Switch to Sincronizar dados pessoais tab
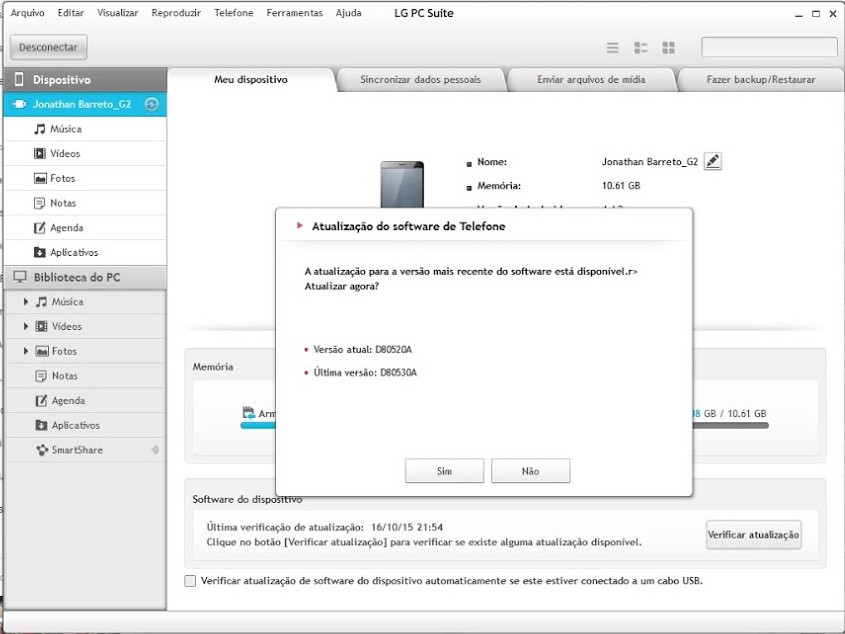Screen dimensions: 845x634 click(420, 80)
